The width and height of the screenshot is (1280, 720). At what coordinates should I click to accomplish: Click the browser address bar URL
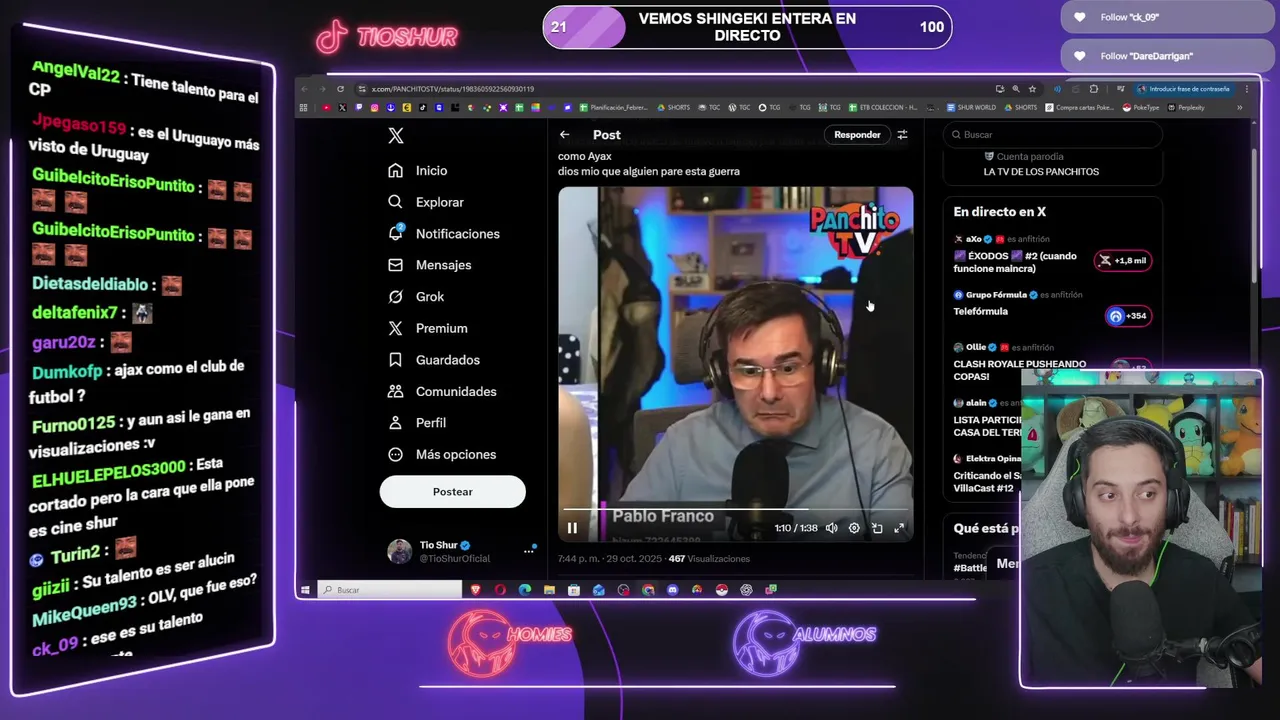tap(452, 89)
